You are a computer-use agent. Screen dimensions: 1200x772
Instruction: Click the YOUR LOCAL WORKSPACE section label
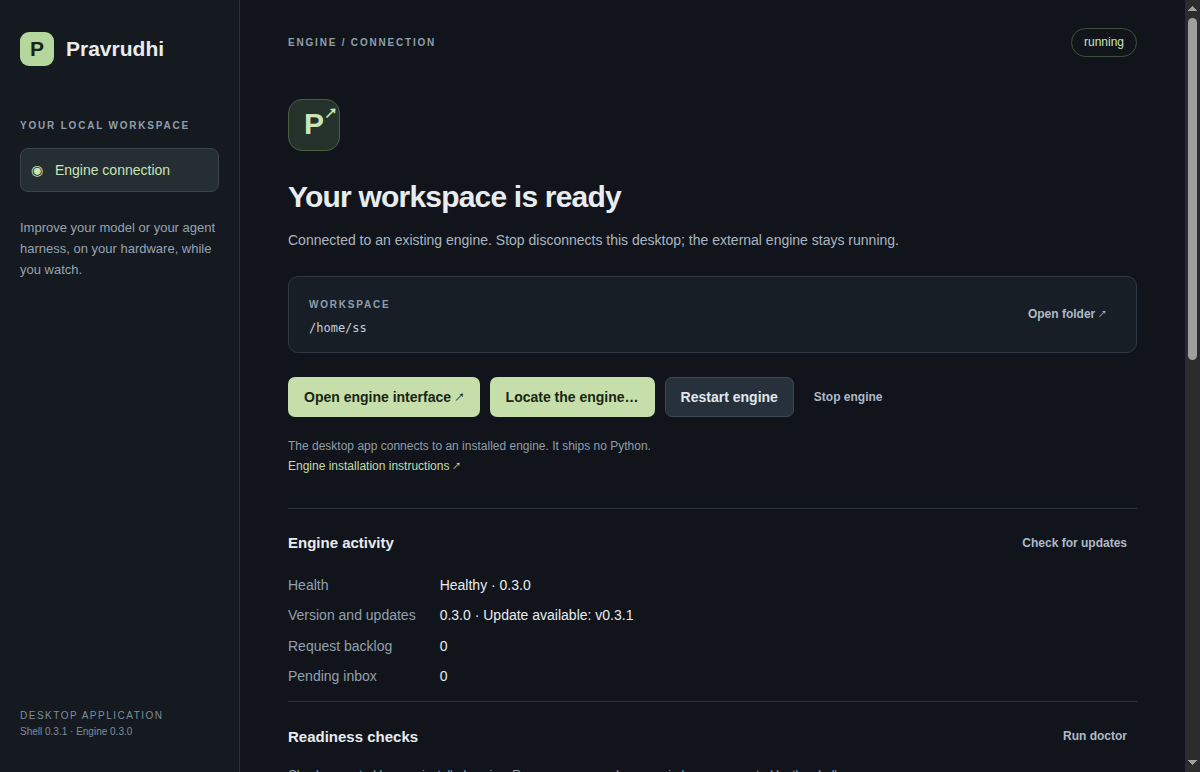pyautogui.click(x=105, y=125)
